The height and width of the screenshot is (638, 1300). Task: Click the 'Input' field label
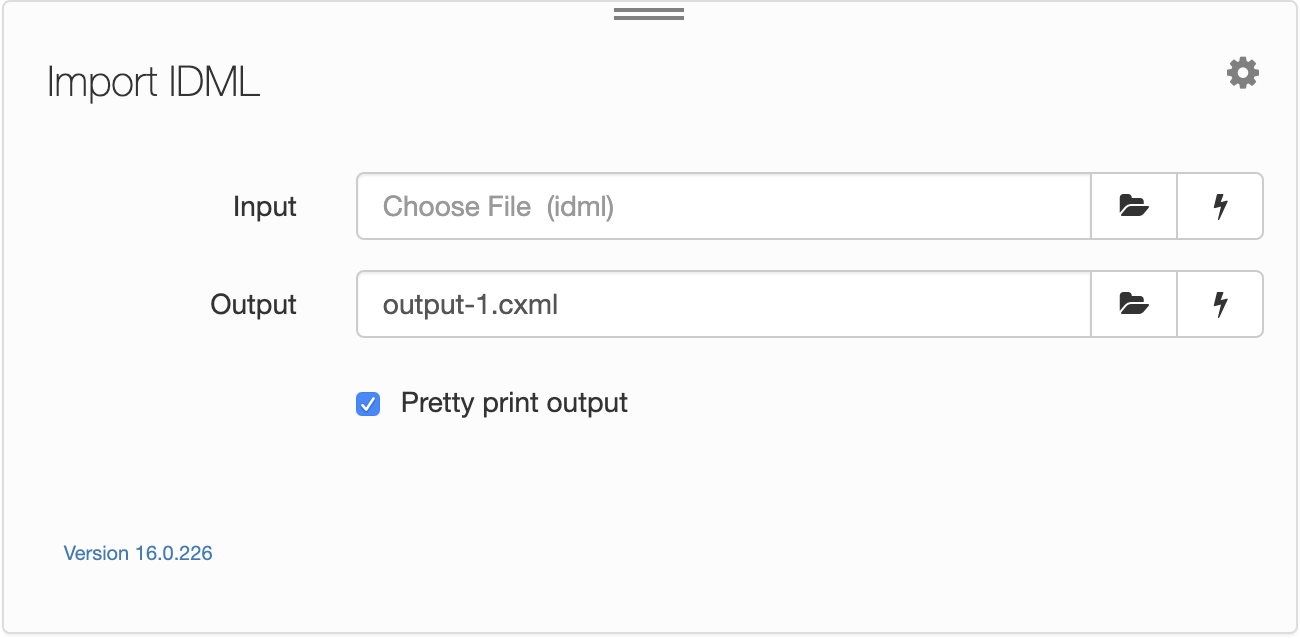265,207
